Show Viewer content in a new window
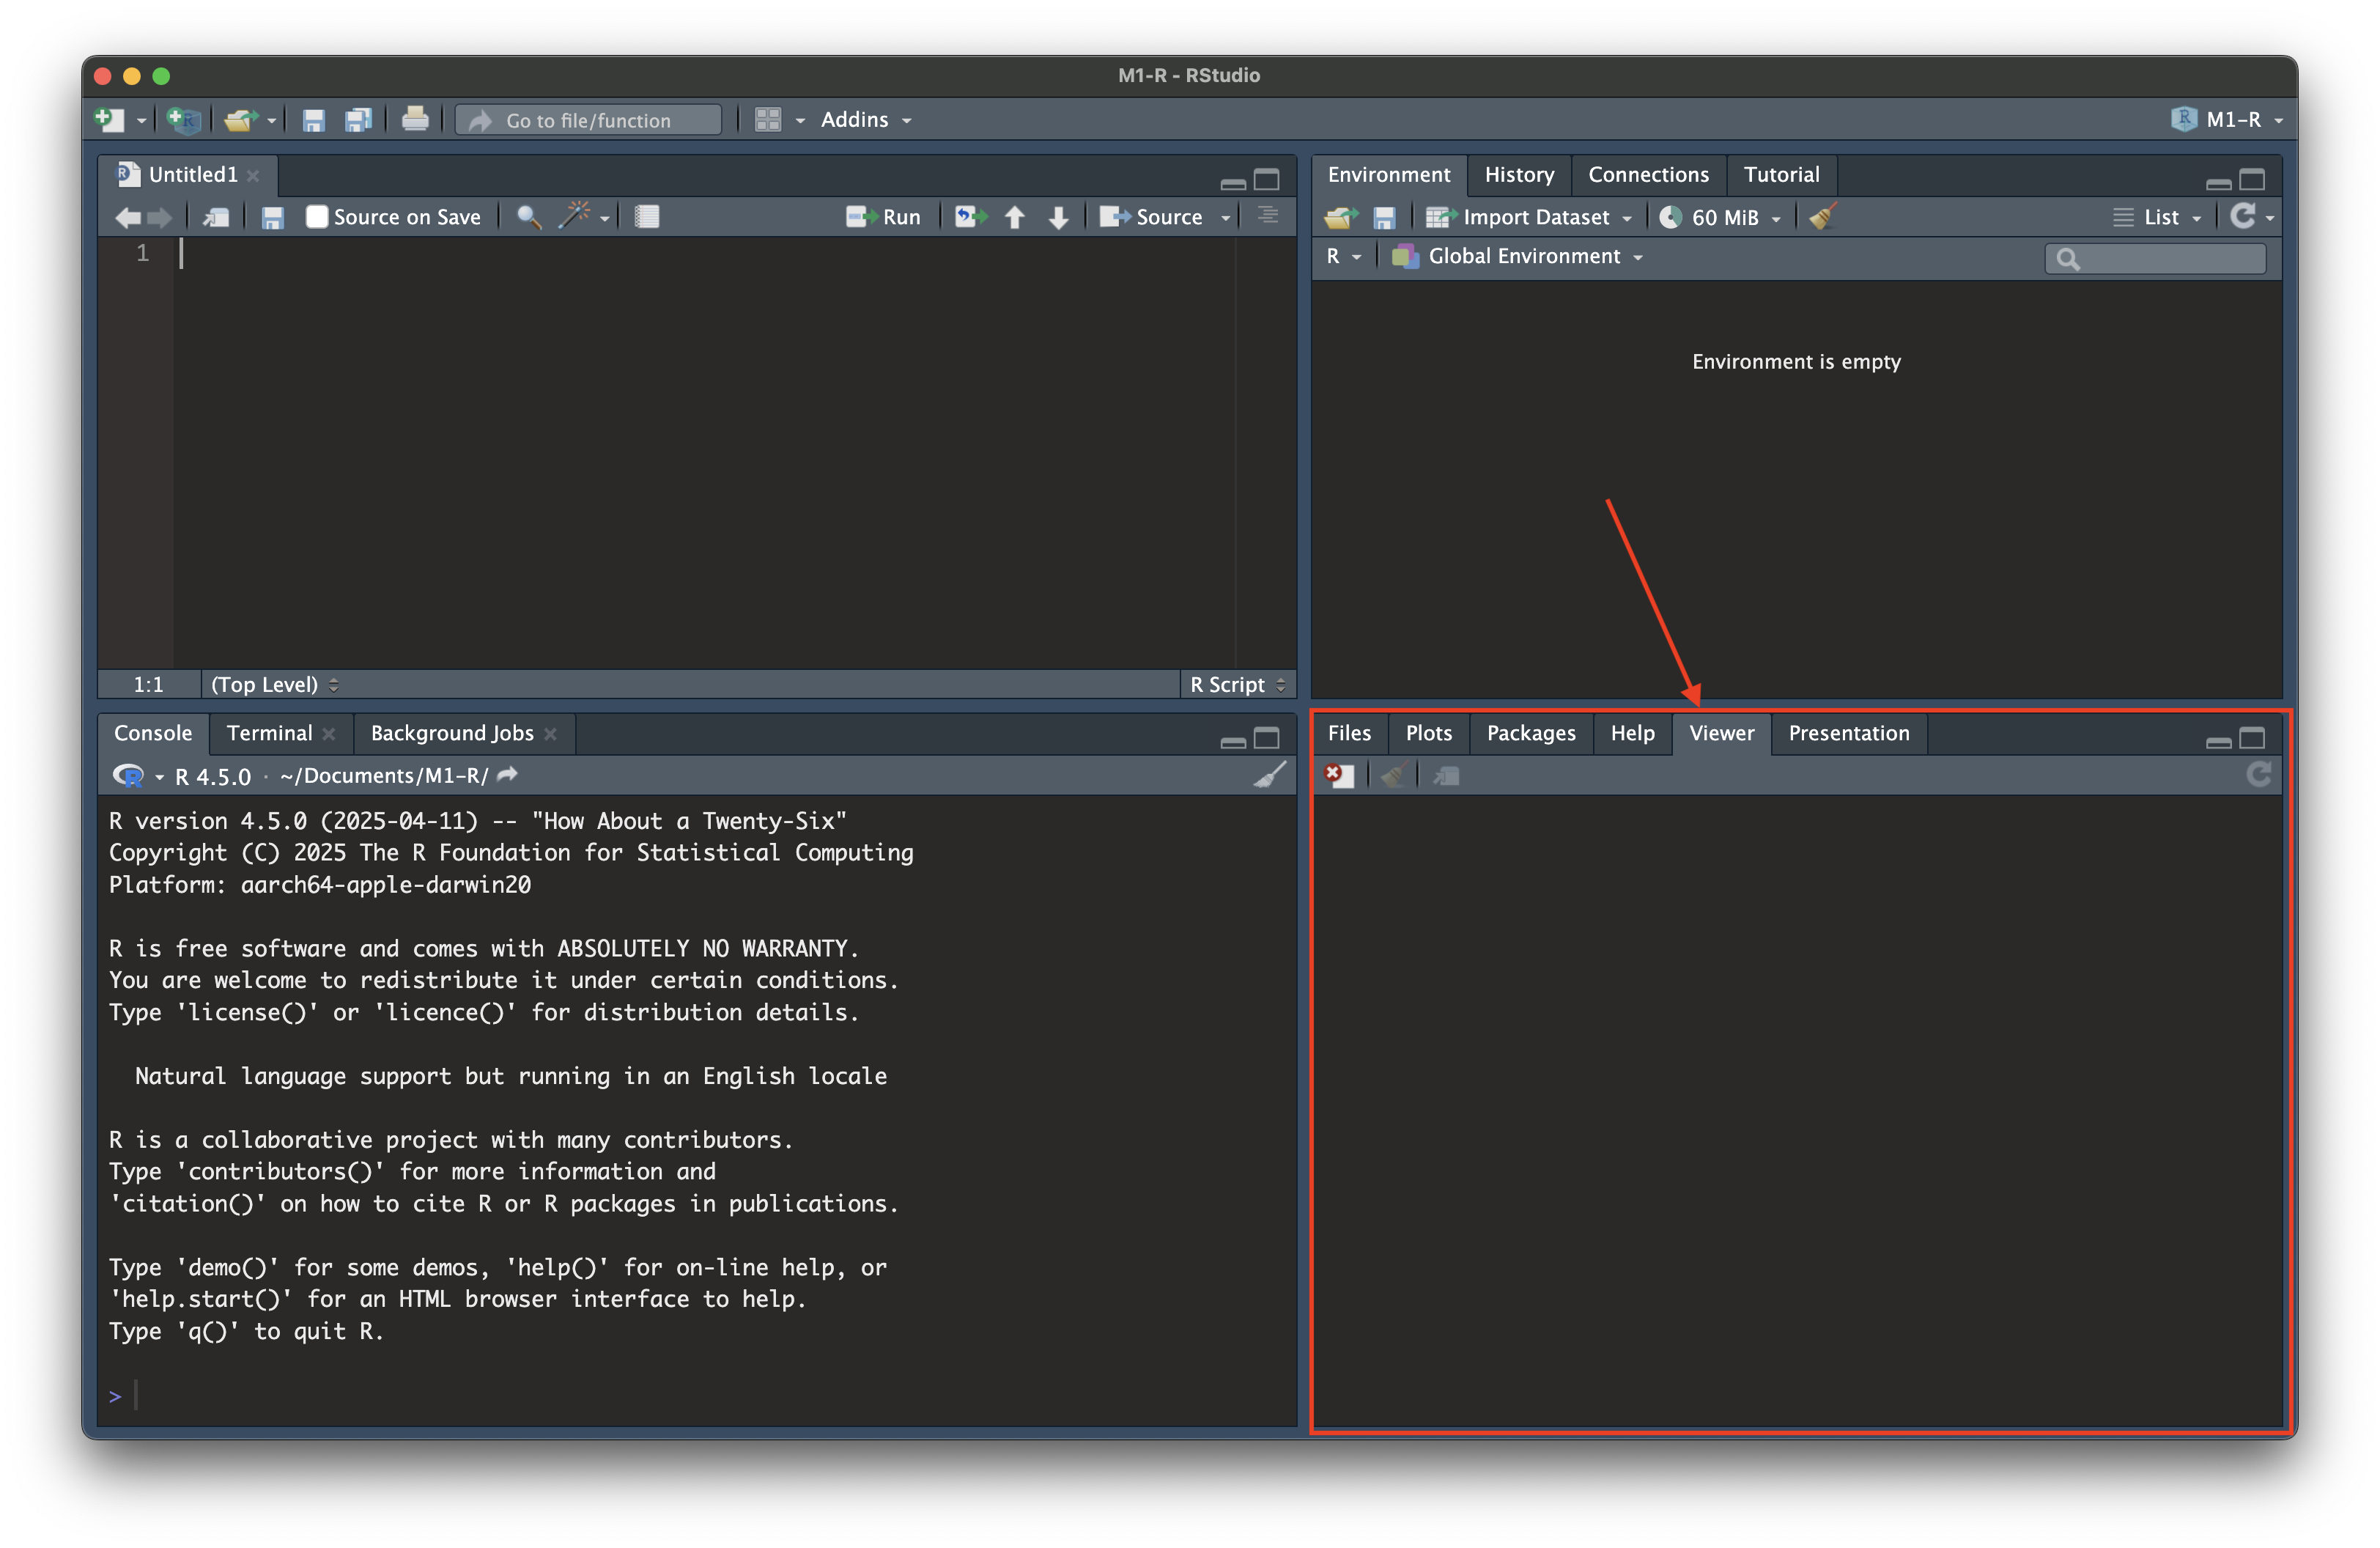 pyautogui.click(x=1446, y=775)
